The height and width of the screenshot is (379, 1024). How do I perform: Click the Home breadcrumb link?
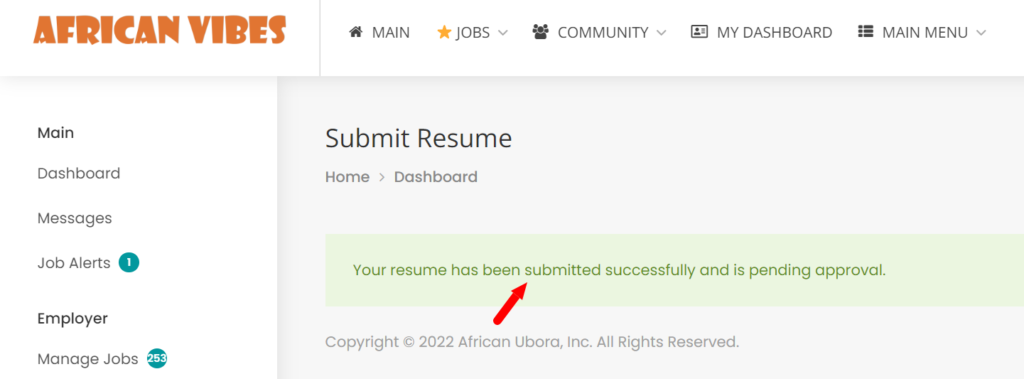(x=347, y=176)
